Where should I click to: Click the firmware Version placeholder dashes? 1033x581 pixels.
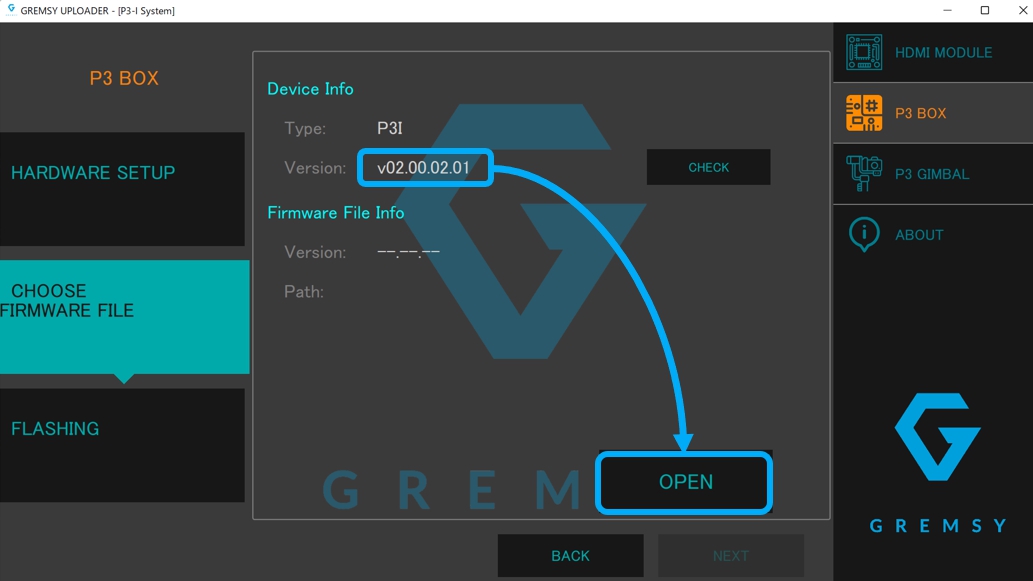click(408, 252)
